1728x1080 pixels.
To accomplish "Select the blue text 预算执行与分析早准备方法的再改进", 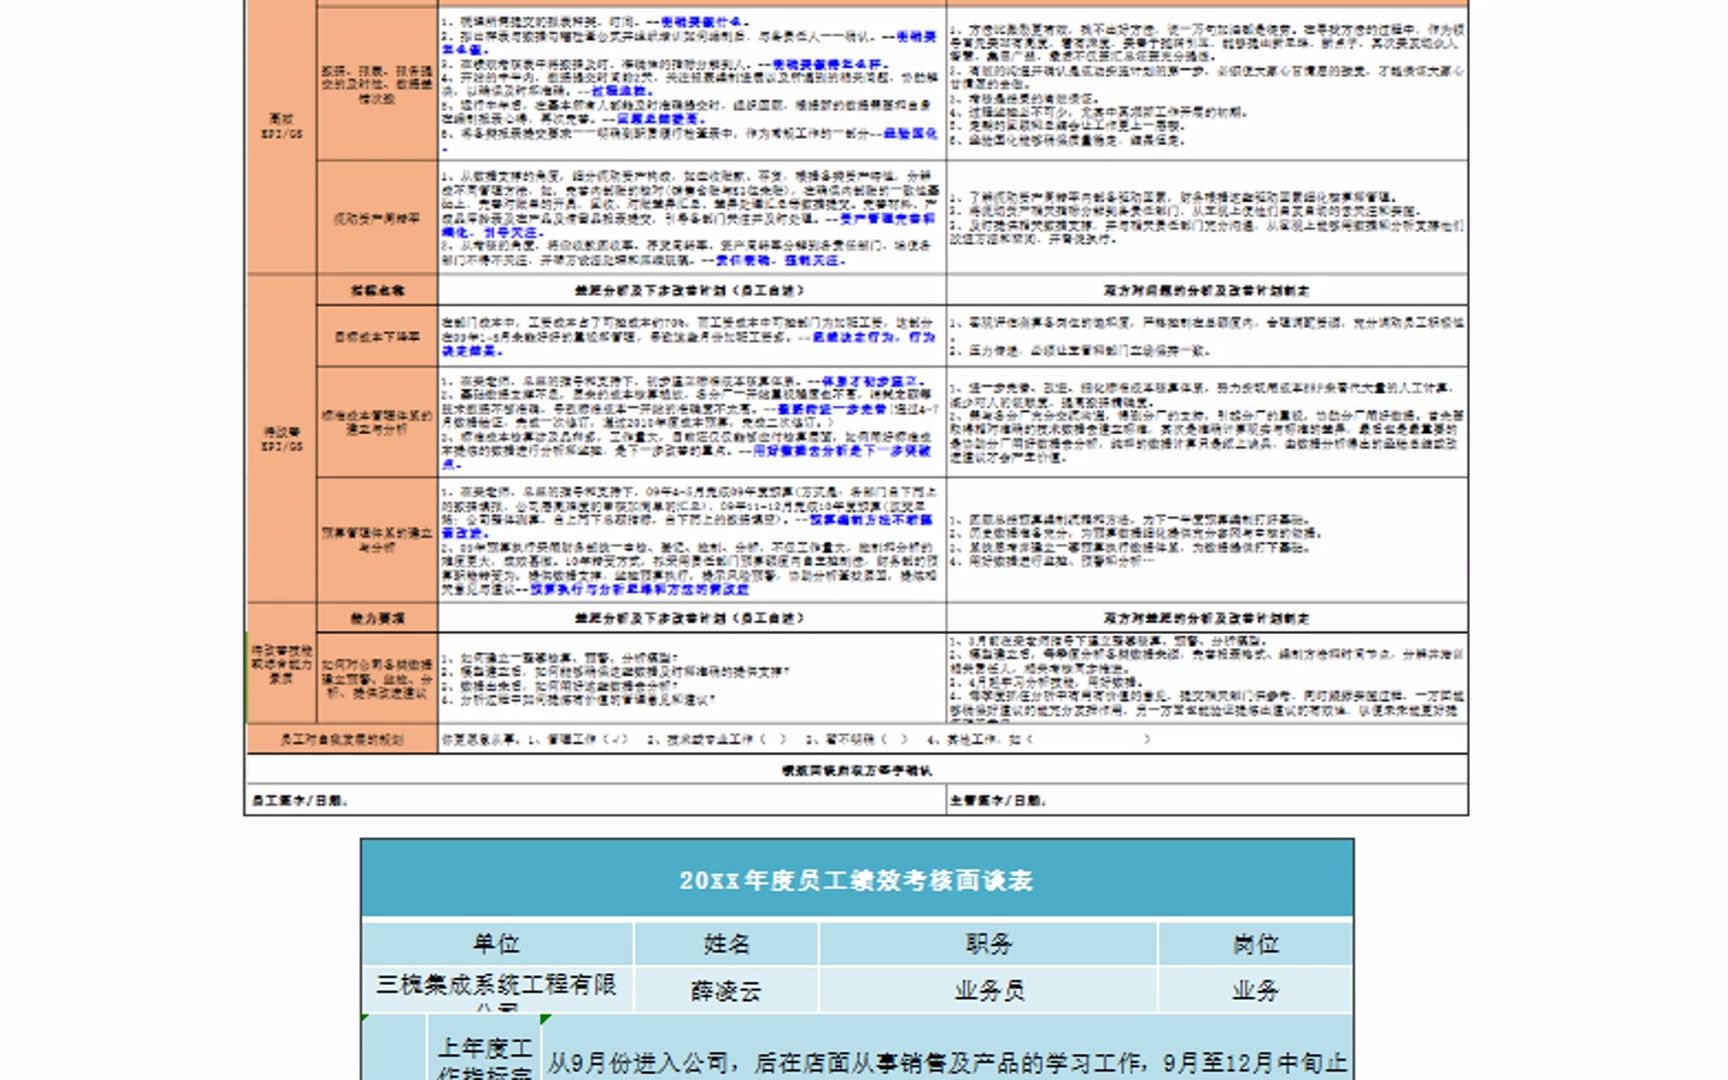I will click(x=640, y=590).
